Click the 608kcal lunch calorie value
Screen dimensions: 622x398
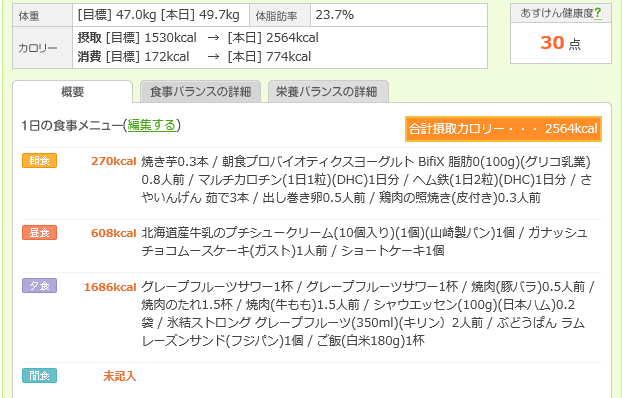point(114,233)
